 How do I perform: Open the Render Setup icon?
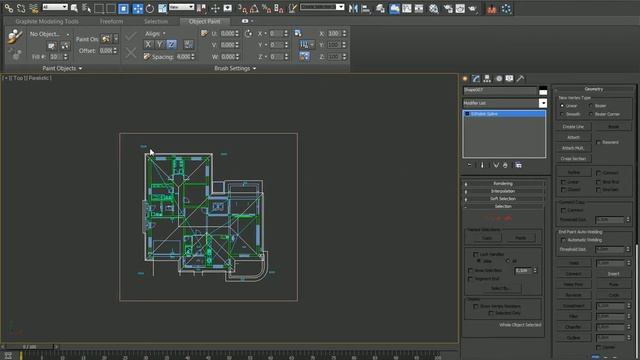click(x=448, y=8)
